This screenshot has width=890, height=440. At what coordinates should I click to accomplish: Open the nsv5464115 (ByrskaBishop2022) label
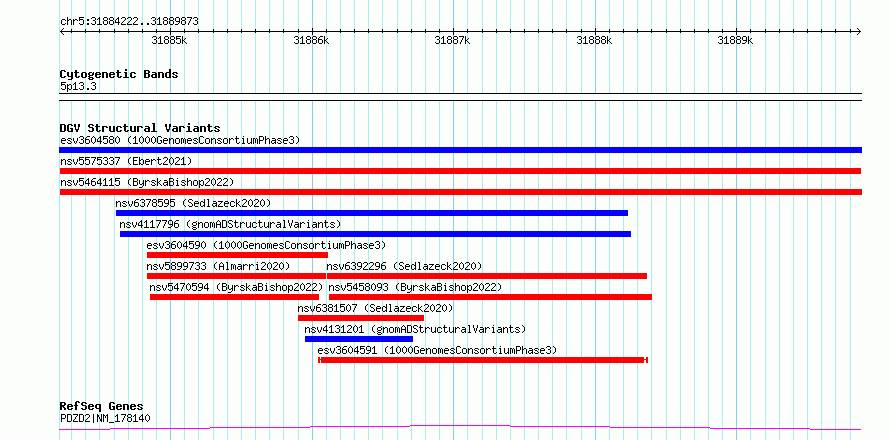coord(147,182)
